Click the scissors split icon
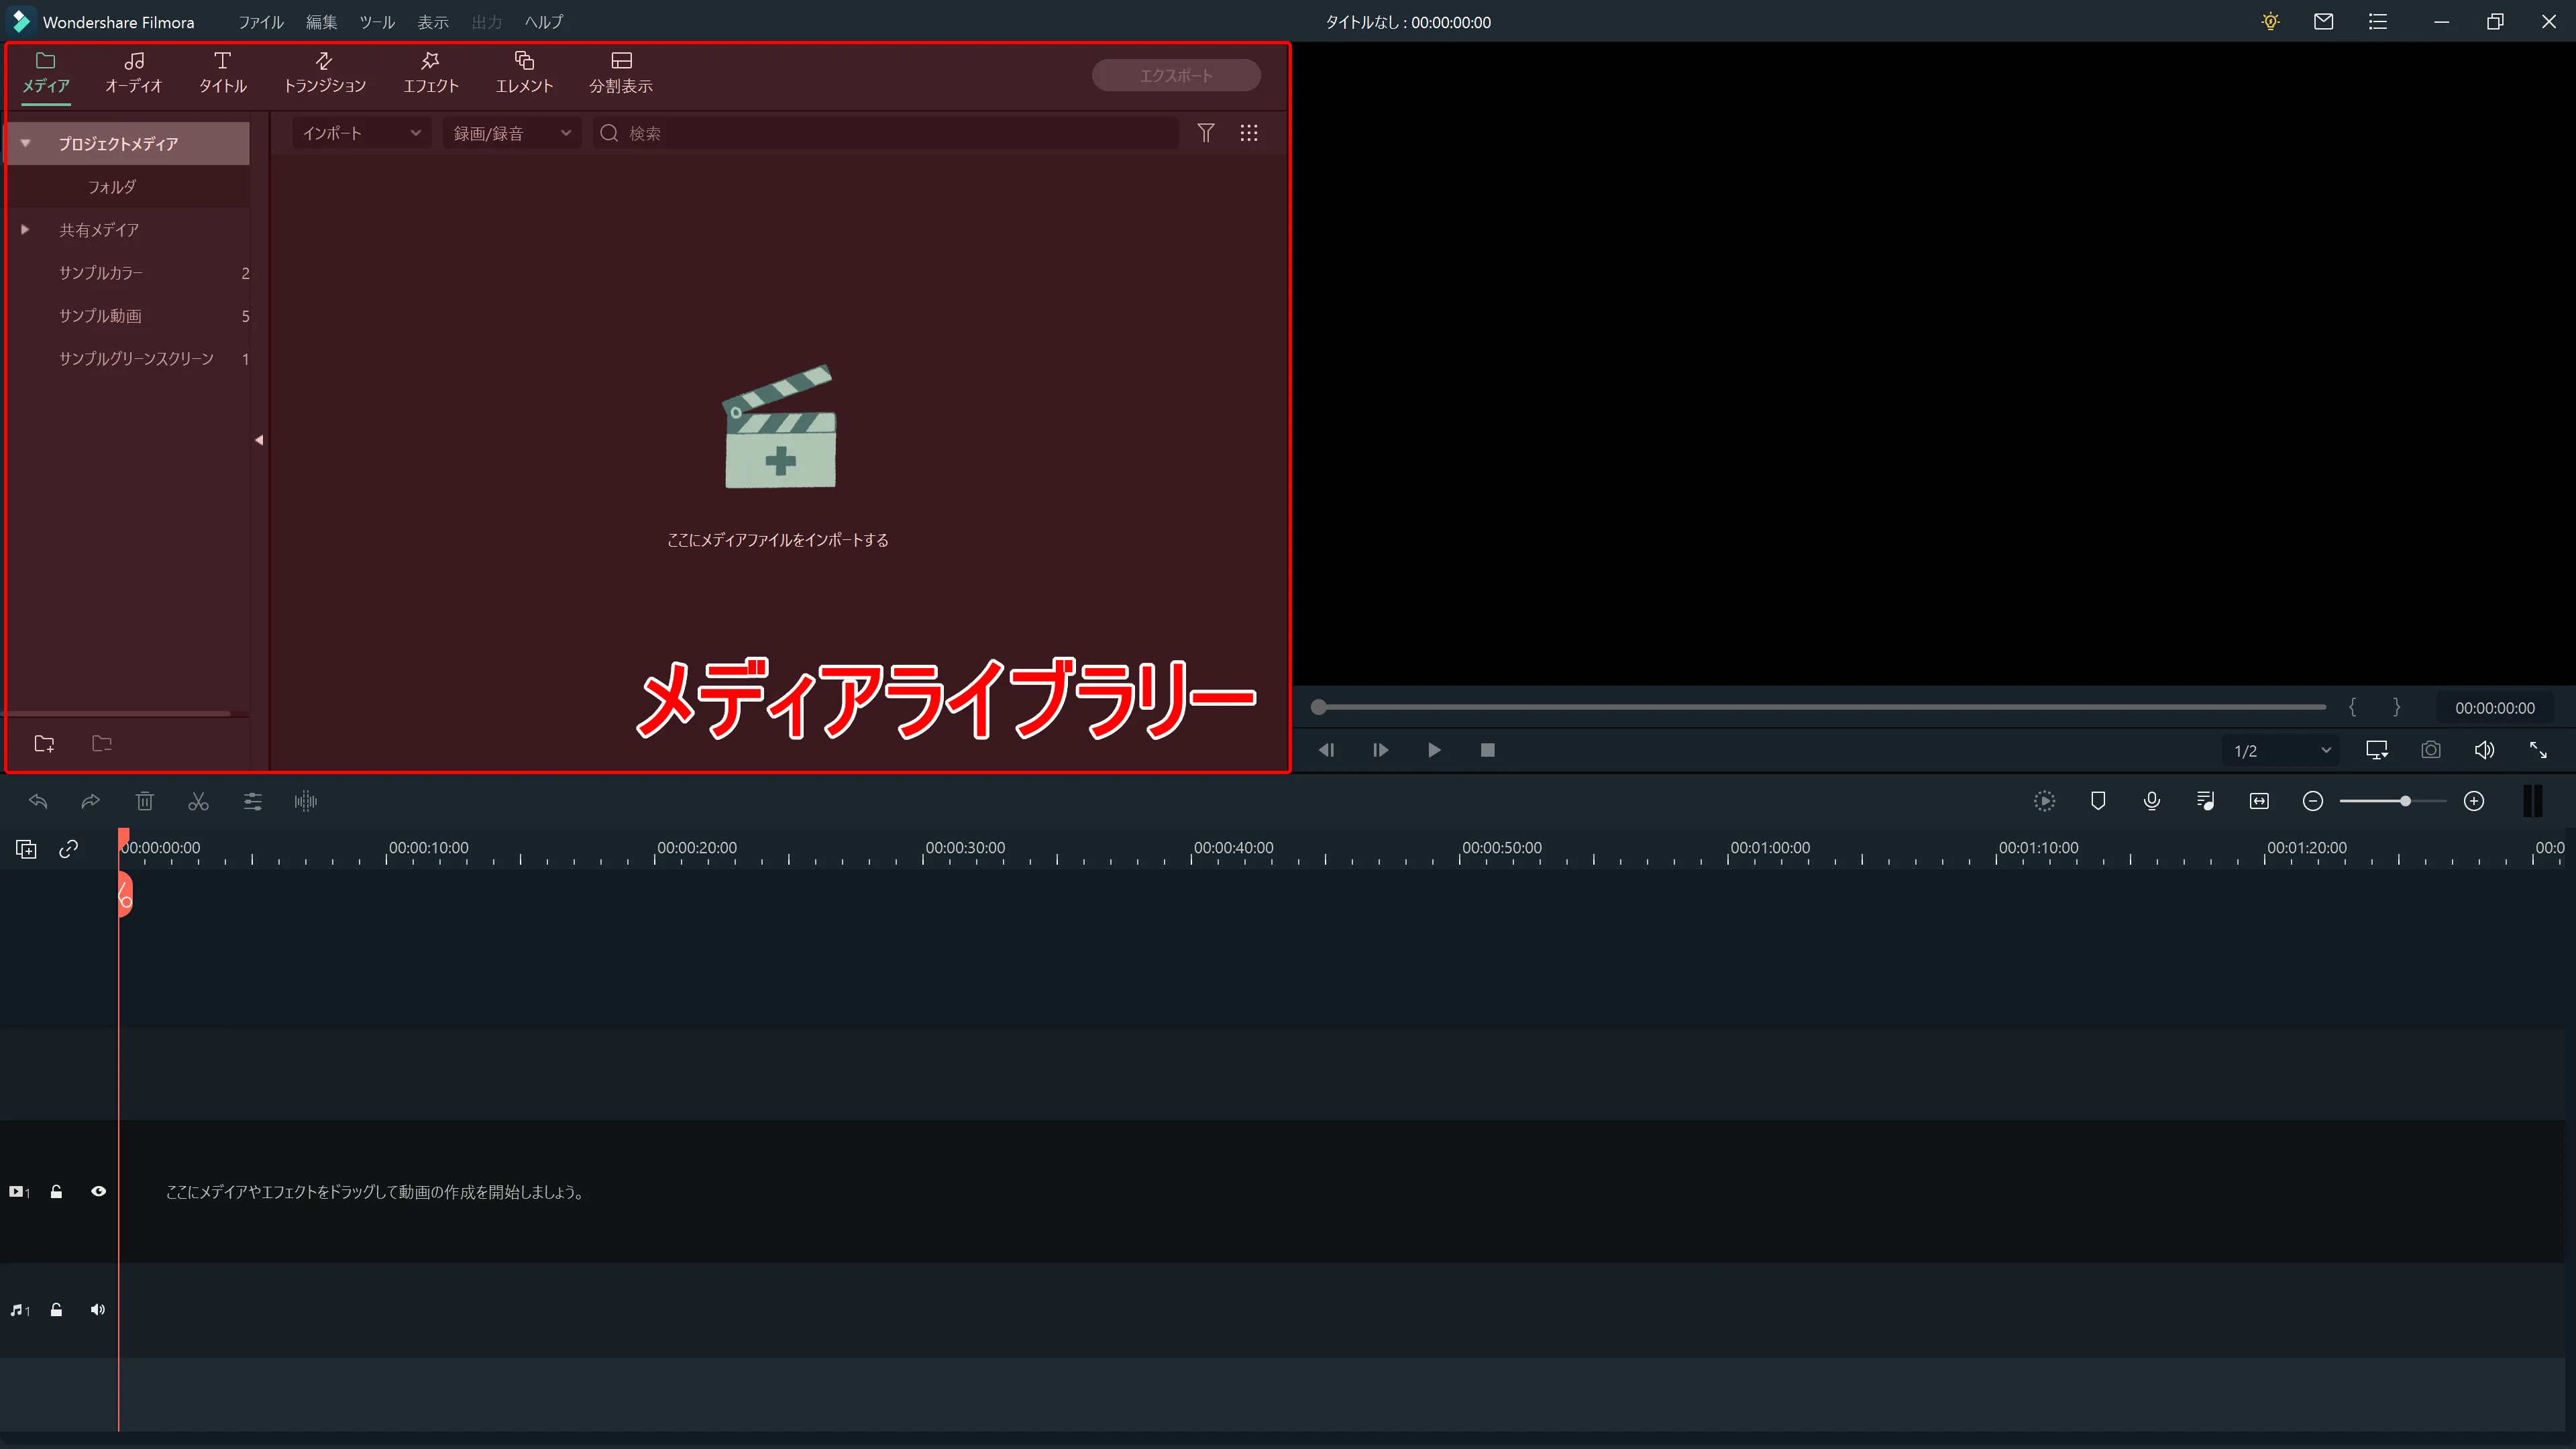The image size is (2576, 1449). (x=198, y=801)
